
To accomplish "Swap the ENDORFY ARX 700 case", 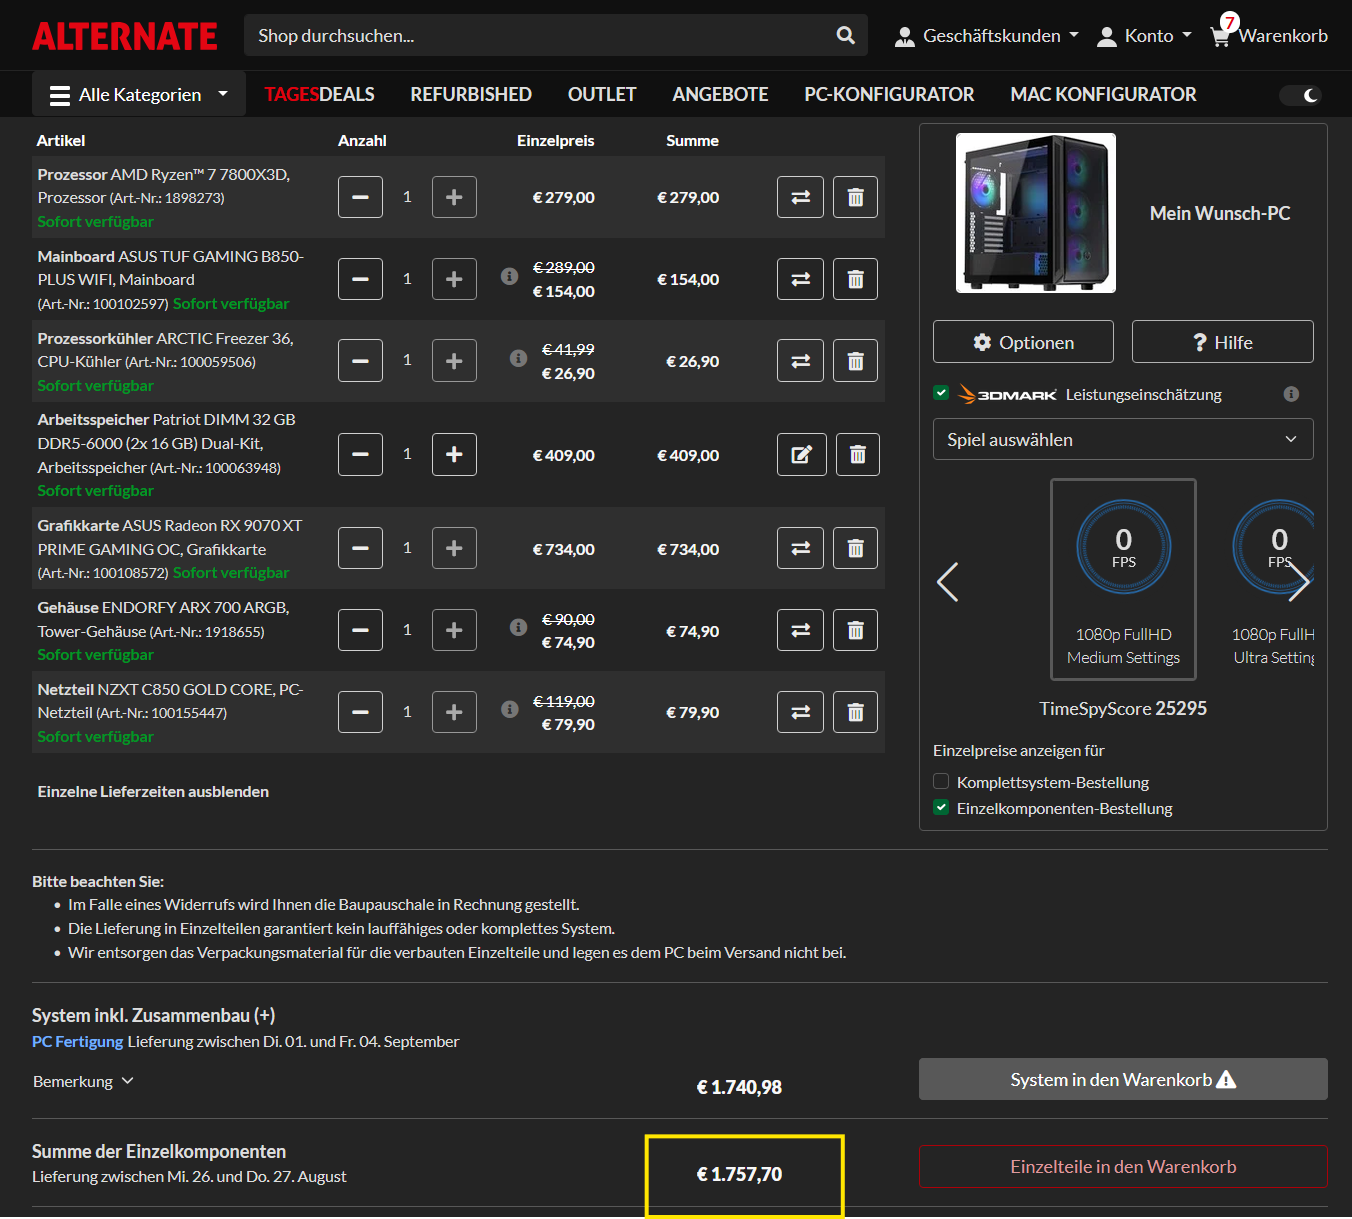I will pos(800,630).
